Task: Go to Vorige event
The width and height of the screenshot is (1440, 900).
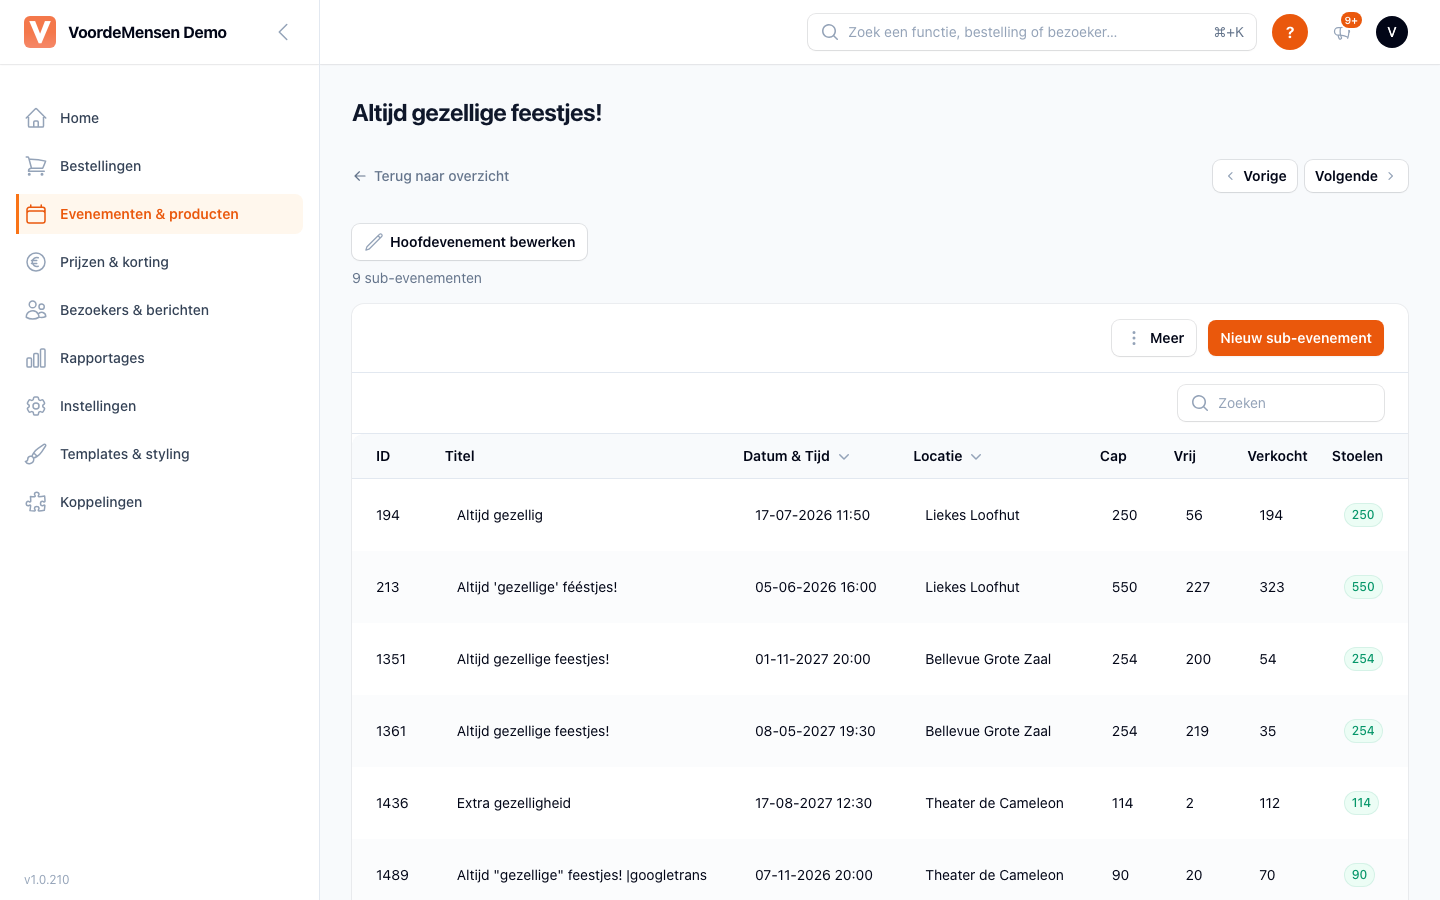Action: click(1255, 176)
